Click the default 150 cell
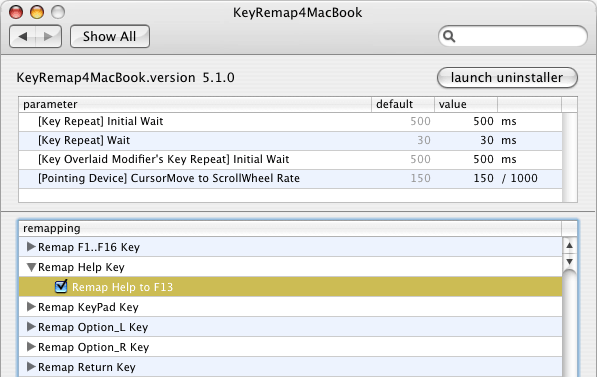Viewport: 597px width, 377px height. tap(420, 179)
